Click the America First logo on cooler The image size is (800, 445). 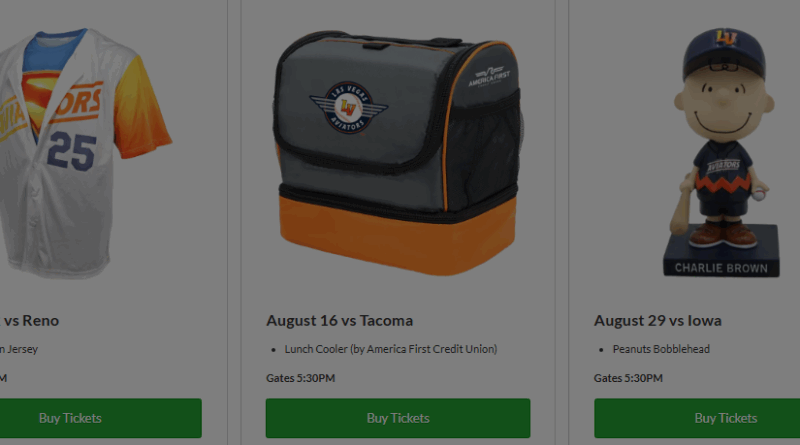[489, 77]
